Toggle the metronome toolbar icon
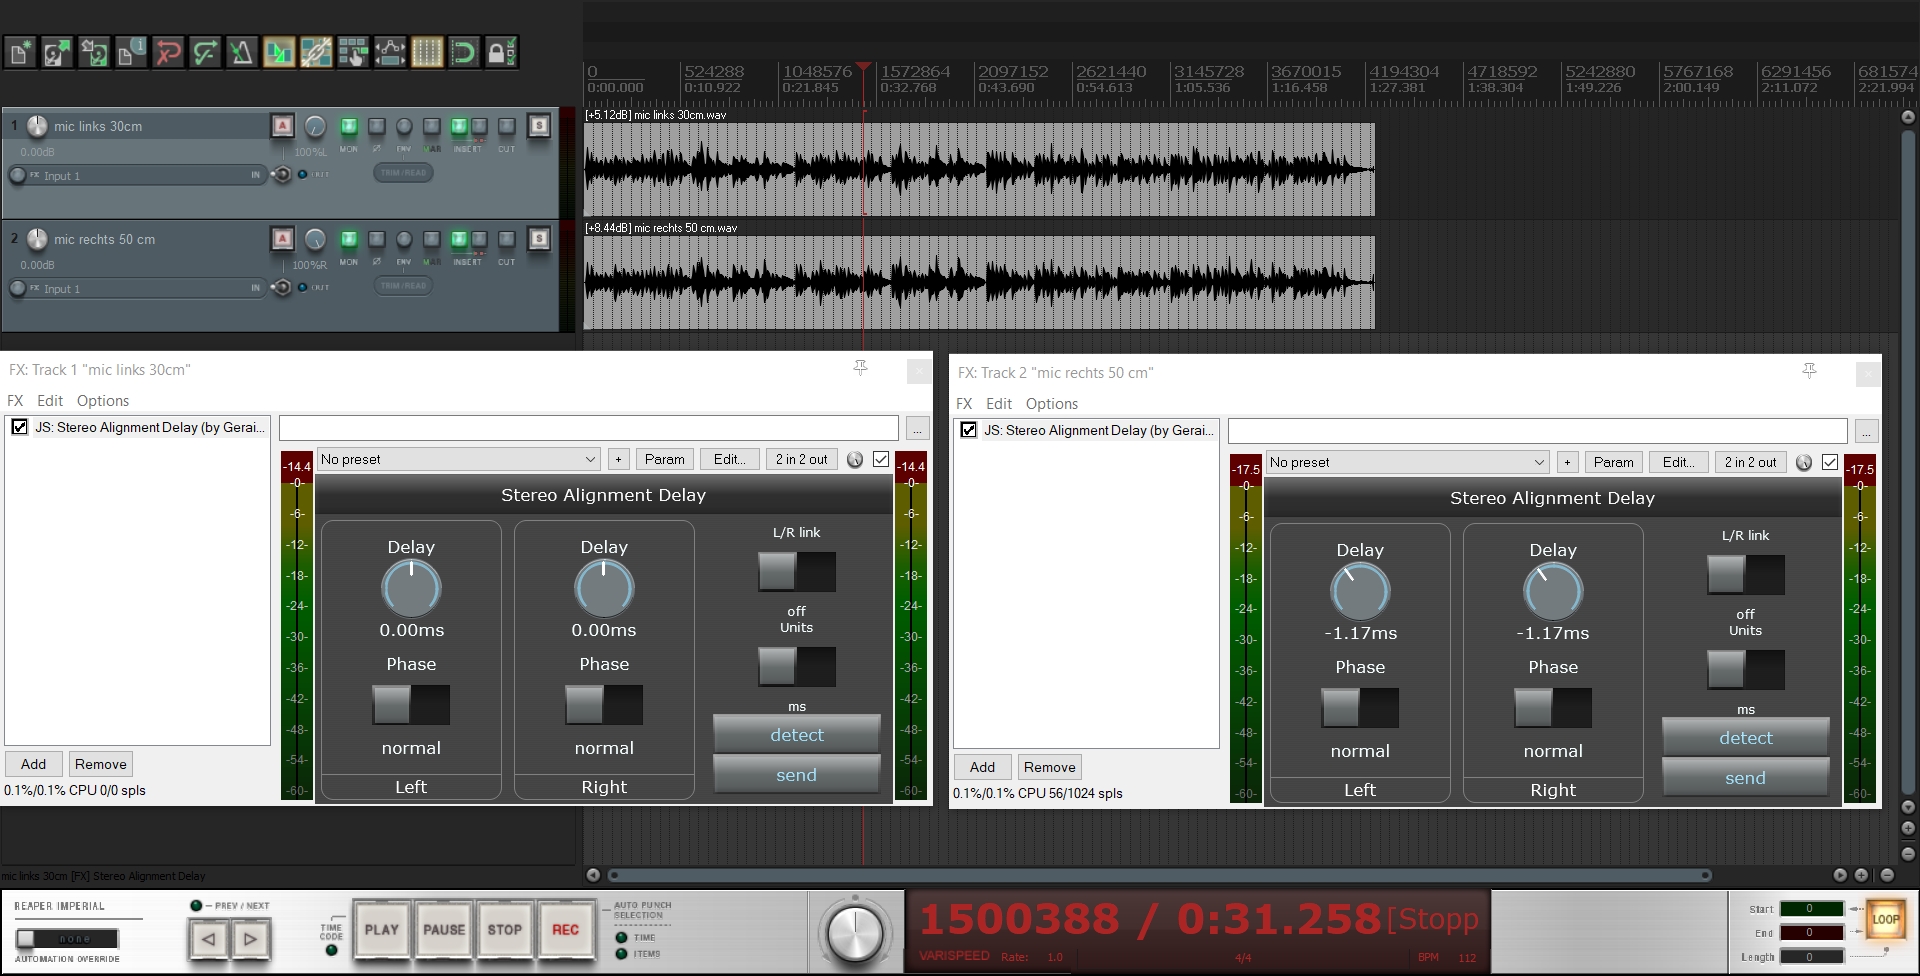The image size is (1920, 976). (241, 52)
